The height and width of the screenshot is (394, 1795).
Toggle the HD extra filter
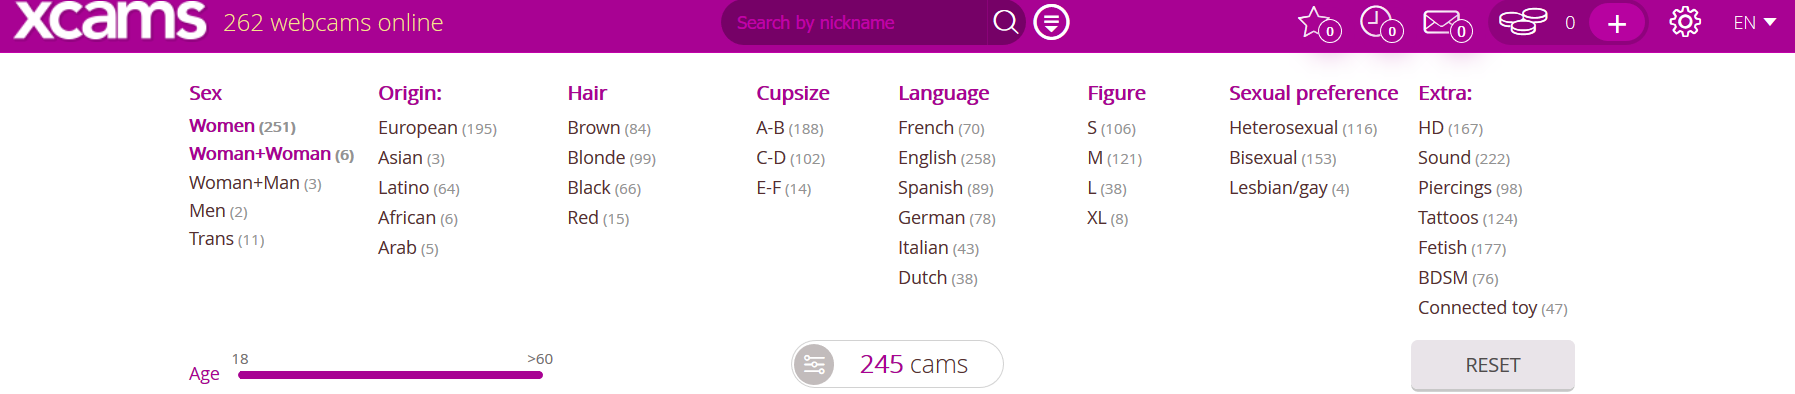coord(1450,128)
